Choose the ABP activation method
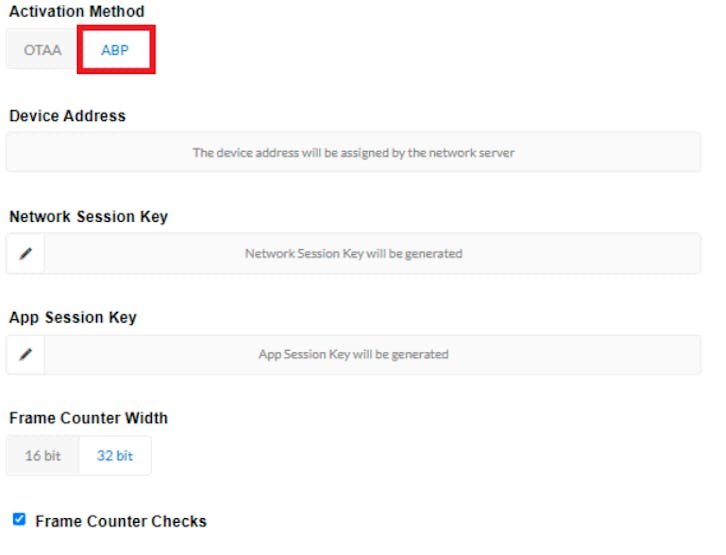The height and width of the screenshot is (555, 726). pyautogui.click(x=115, y=49)
